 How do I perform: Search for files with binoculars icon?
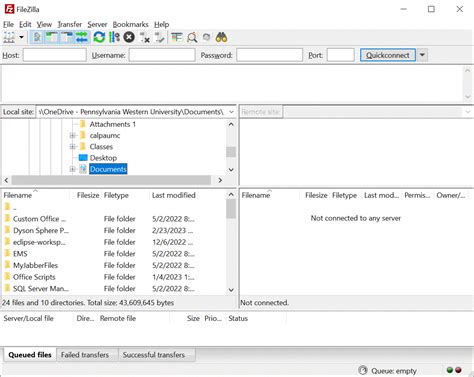(x=221, y=37)
